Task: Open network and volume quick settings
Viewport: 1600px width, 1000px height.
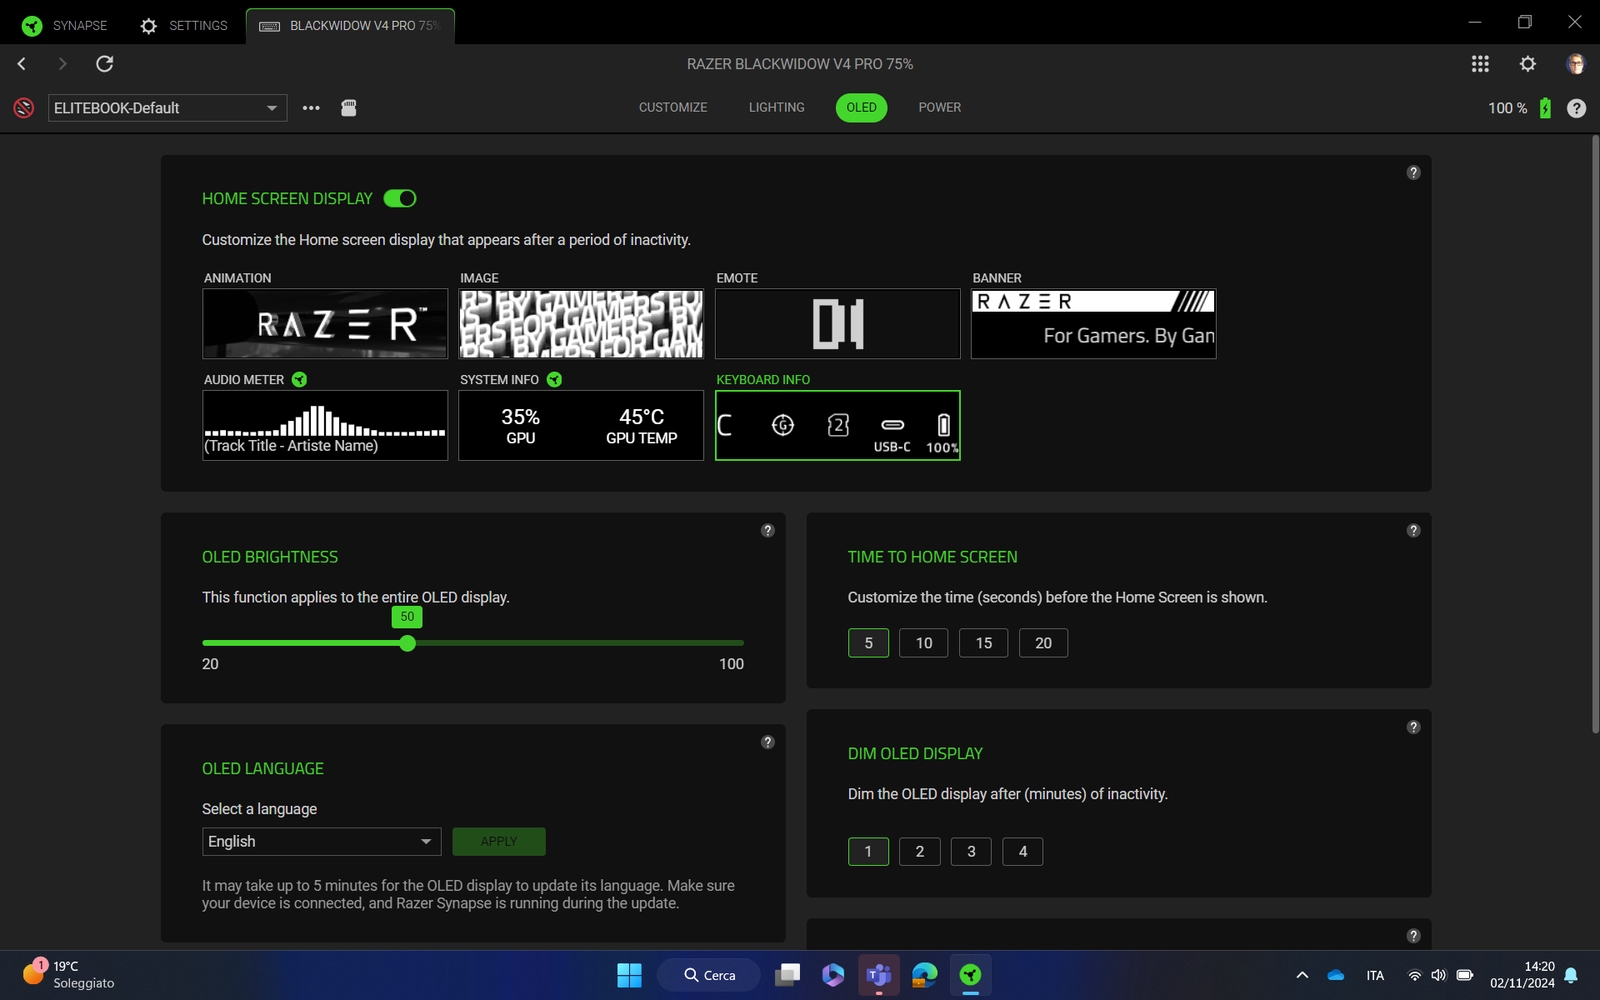Action: tap(1439, 975)
